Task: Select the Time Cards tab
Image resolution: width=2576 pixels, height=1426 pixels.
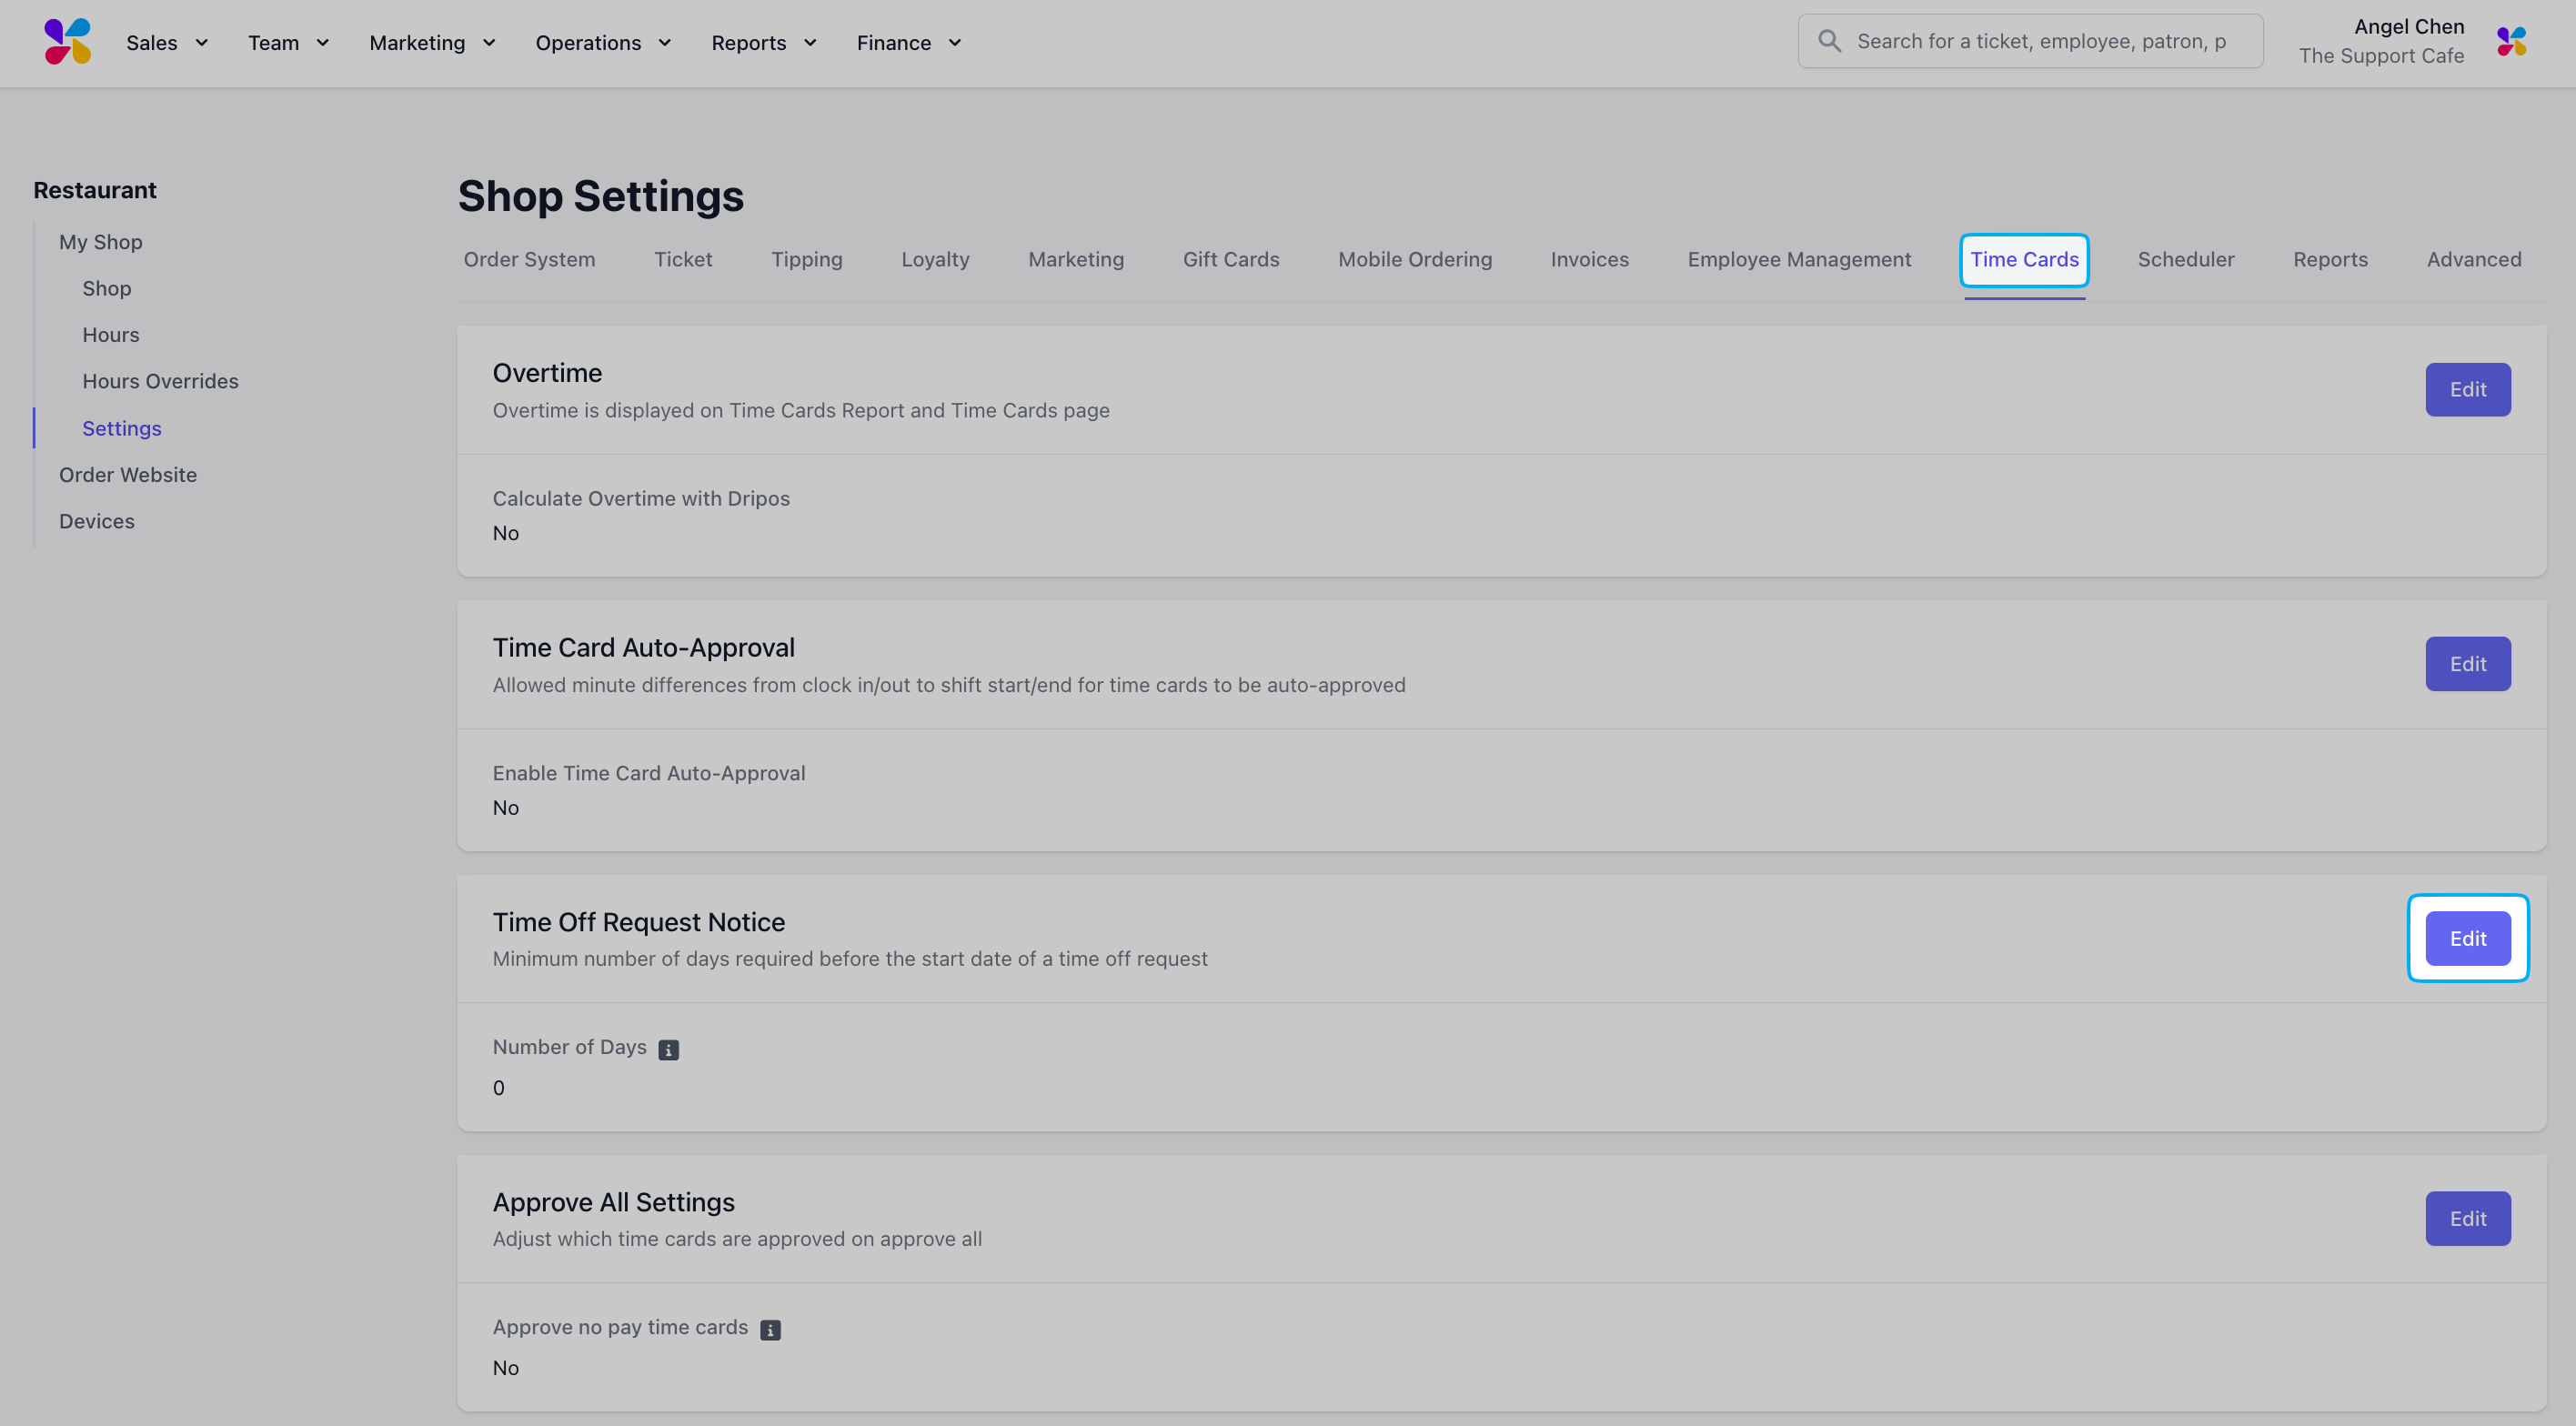Action: (2024, 259)
